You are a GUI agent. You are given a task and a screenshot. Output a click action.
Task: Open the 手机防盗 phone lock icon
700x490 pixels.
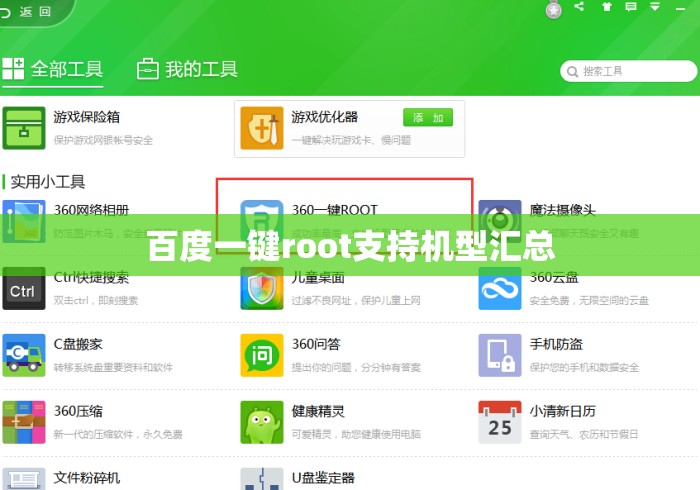click(x=500, y=355)
